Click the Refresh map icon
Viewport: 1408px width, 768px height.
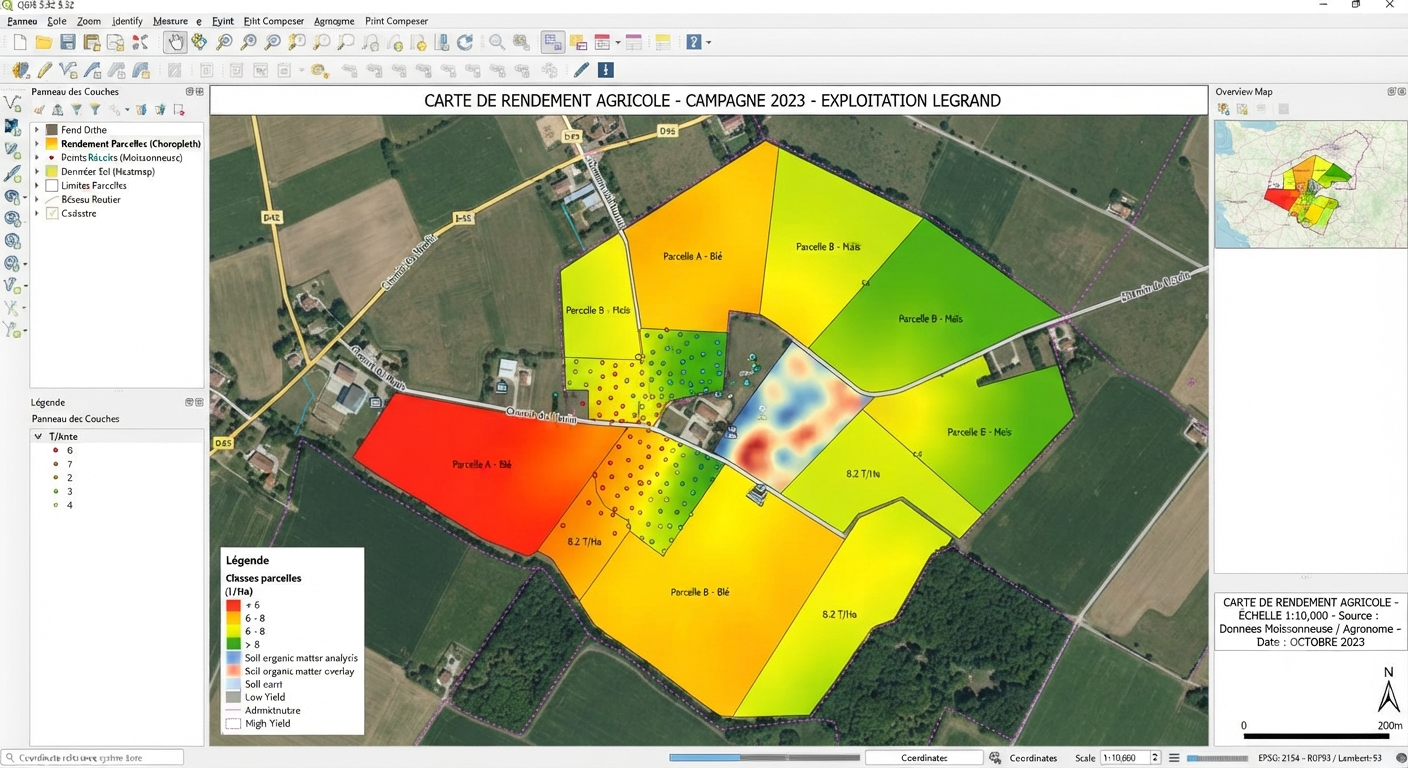[465, 42]
